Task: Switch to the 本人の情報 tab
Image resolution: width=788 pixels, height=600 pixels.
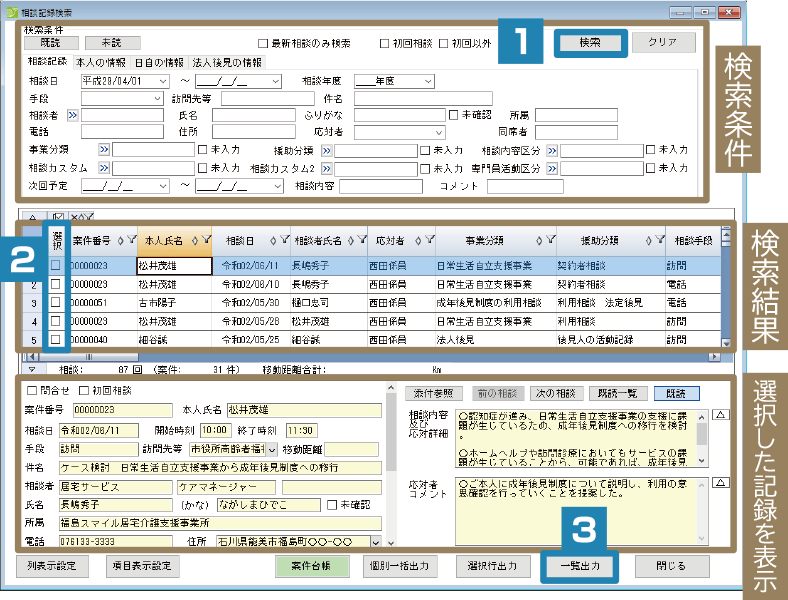Action: coord(101,62)
